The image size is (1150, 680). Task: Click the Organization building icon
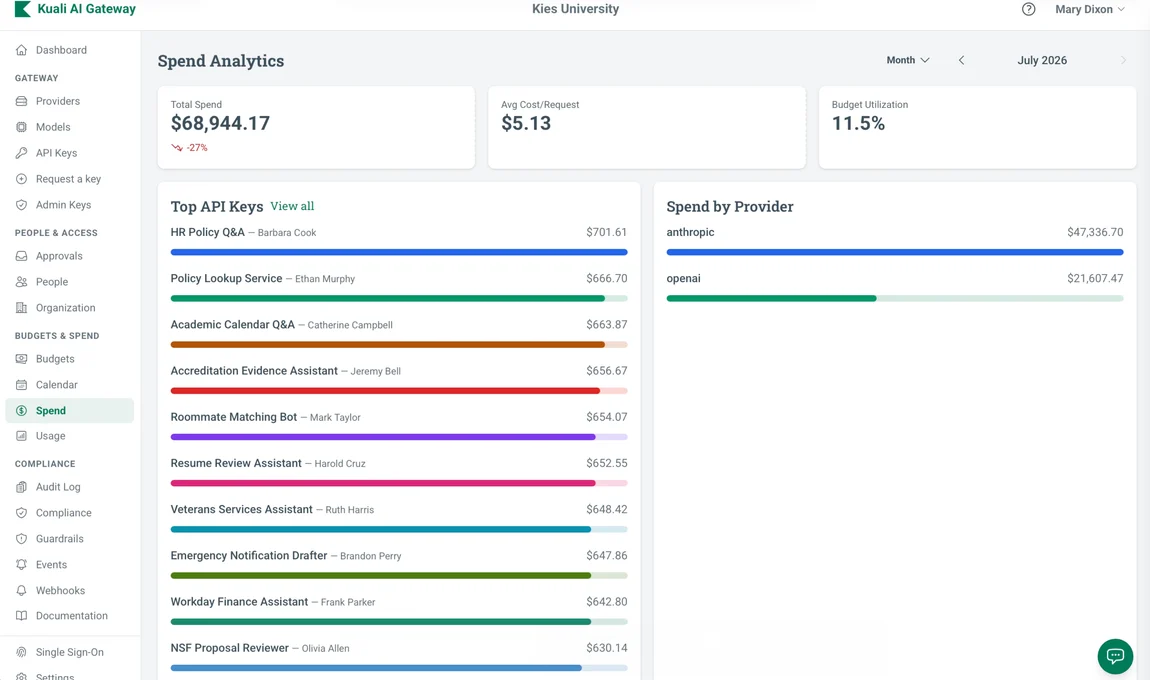click(21, 308)
